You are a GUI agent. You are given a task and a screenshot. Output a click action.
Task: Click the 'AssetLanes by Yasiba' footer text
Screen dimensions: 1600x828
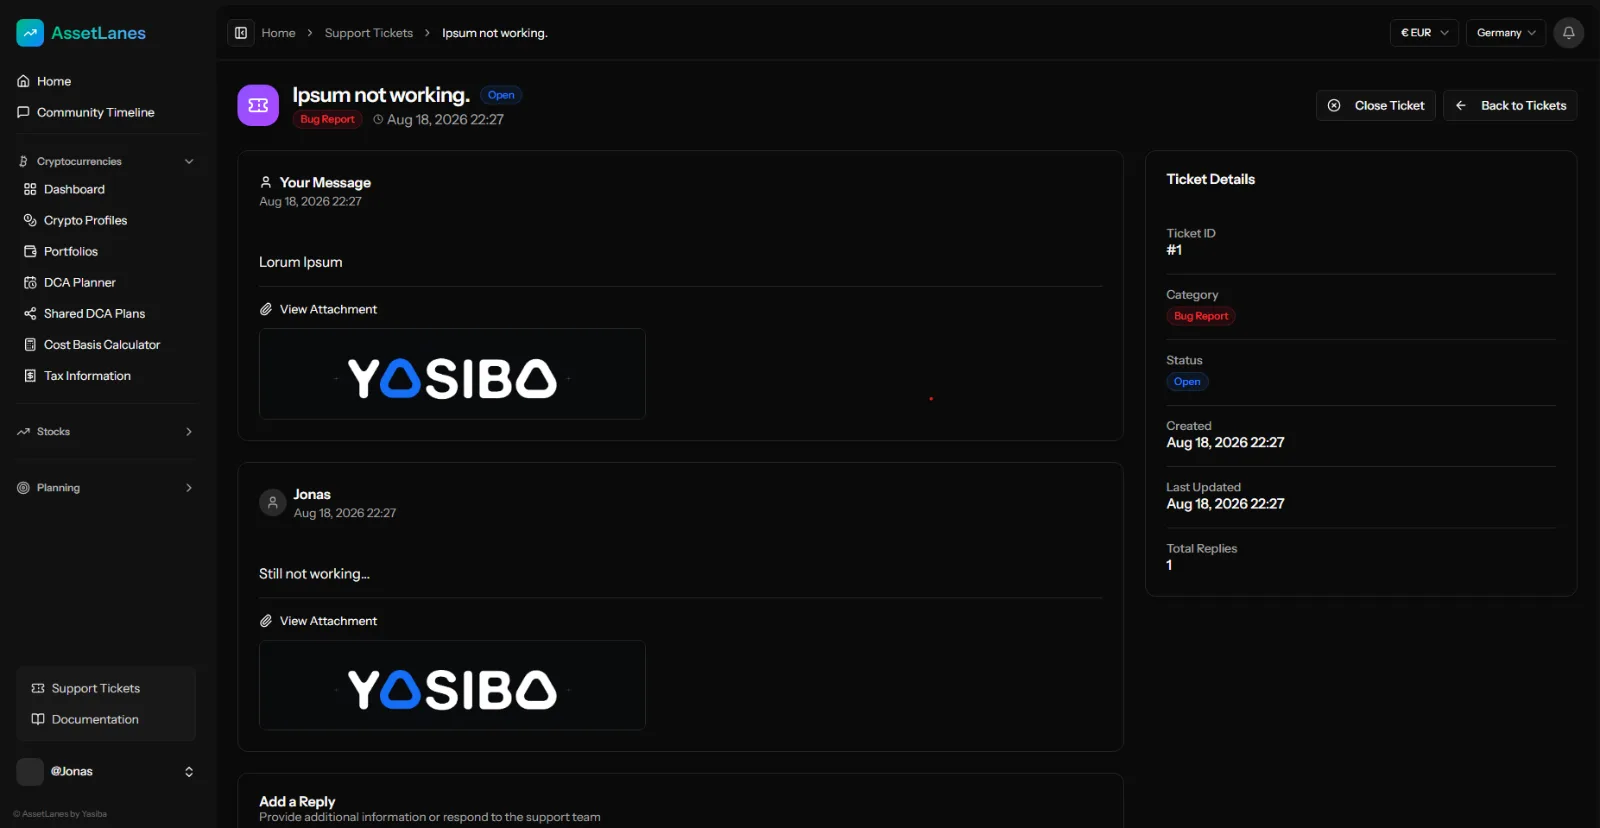click(60, 814)
